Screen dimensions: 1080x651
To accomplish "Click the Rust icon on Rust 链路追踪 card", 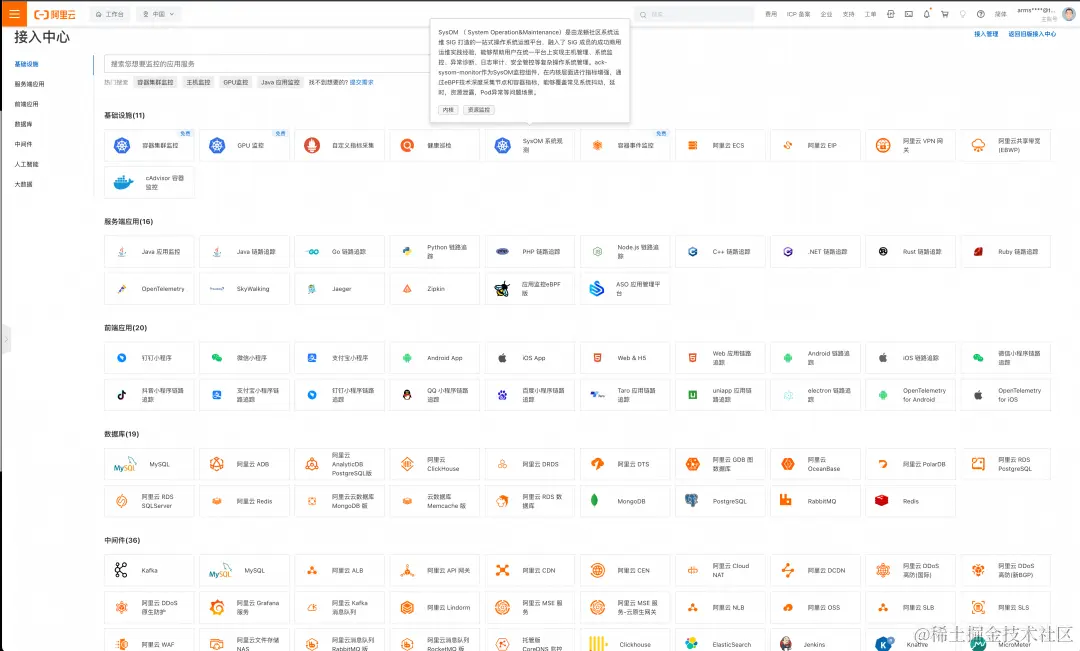I will [x=882, y=251].
